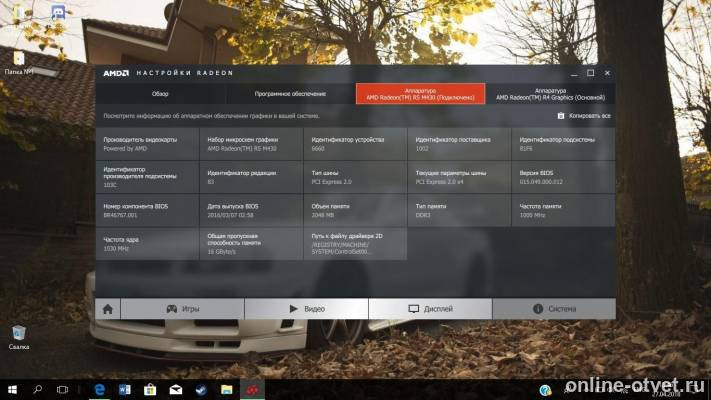Open the Mail app from taskbar

pyautogui.click(x=176, y=390)
